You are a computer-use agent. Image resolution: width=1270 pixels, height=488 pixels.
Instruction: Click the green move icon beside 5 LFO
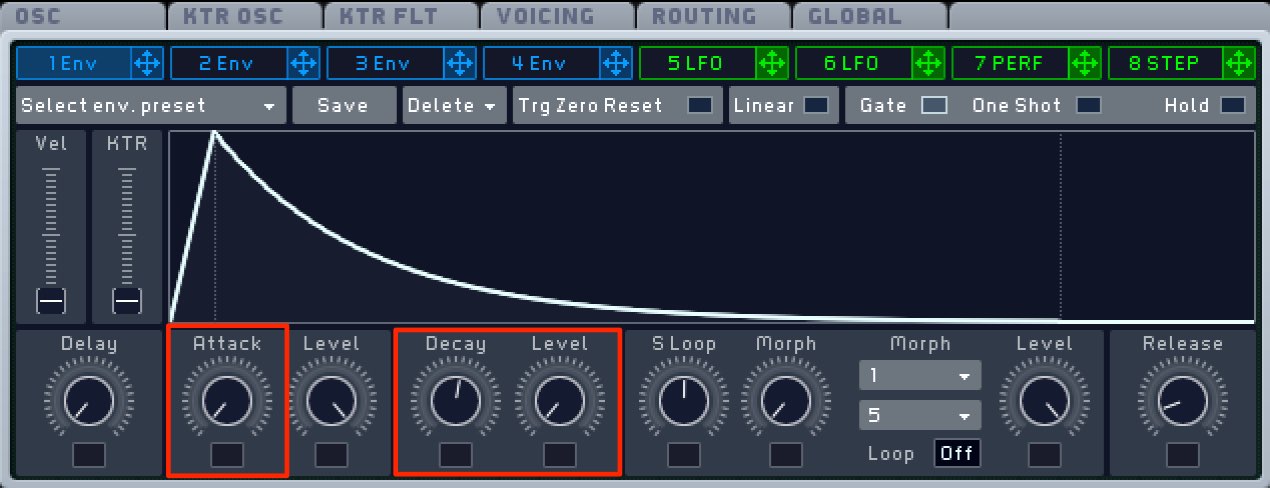[771, 64]
